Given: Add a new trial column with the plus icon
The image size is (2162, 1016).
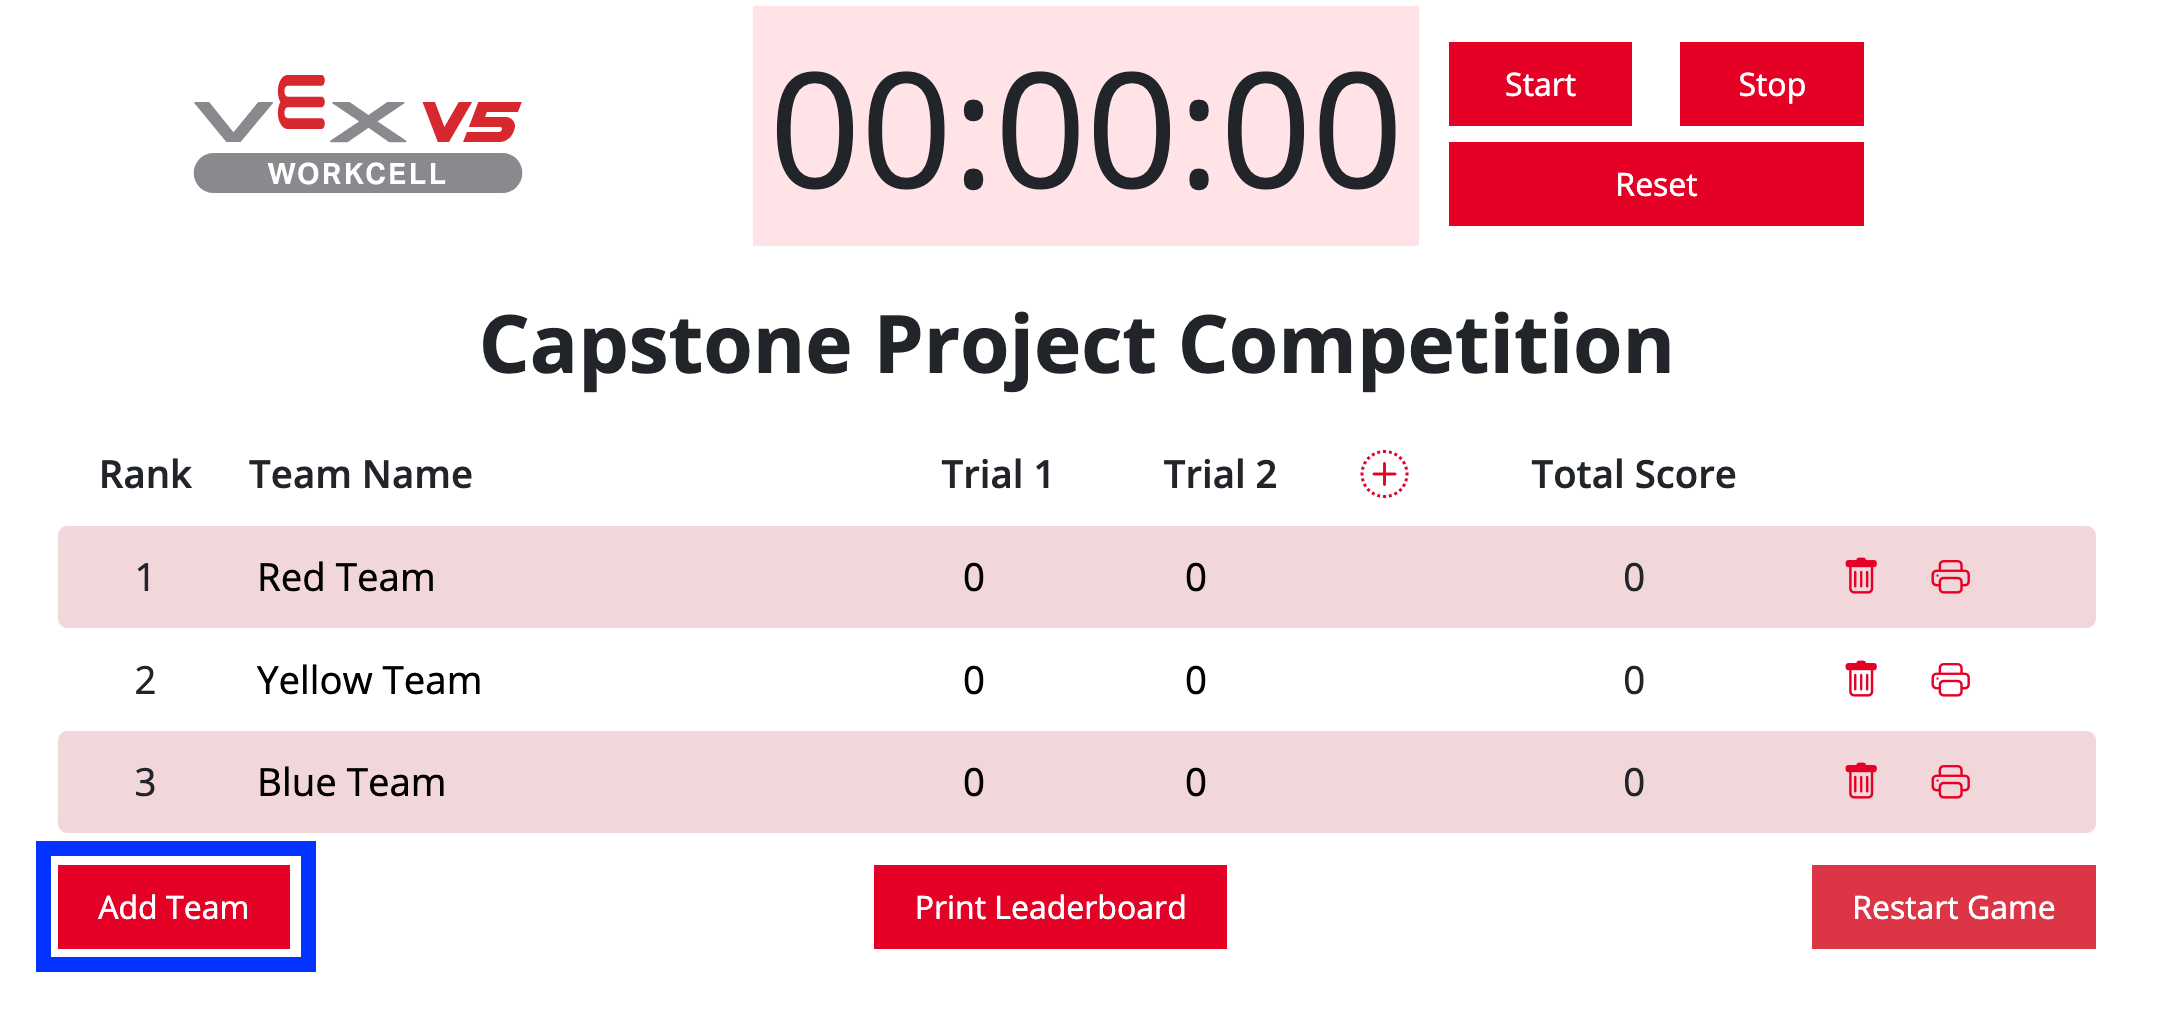Looking at the screenshot, I should tap(1383, 474).
